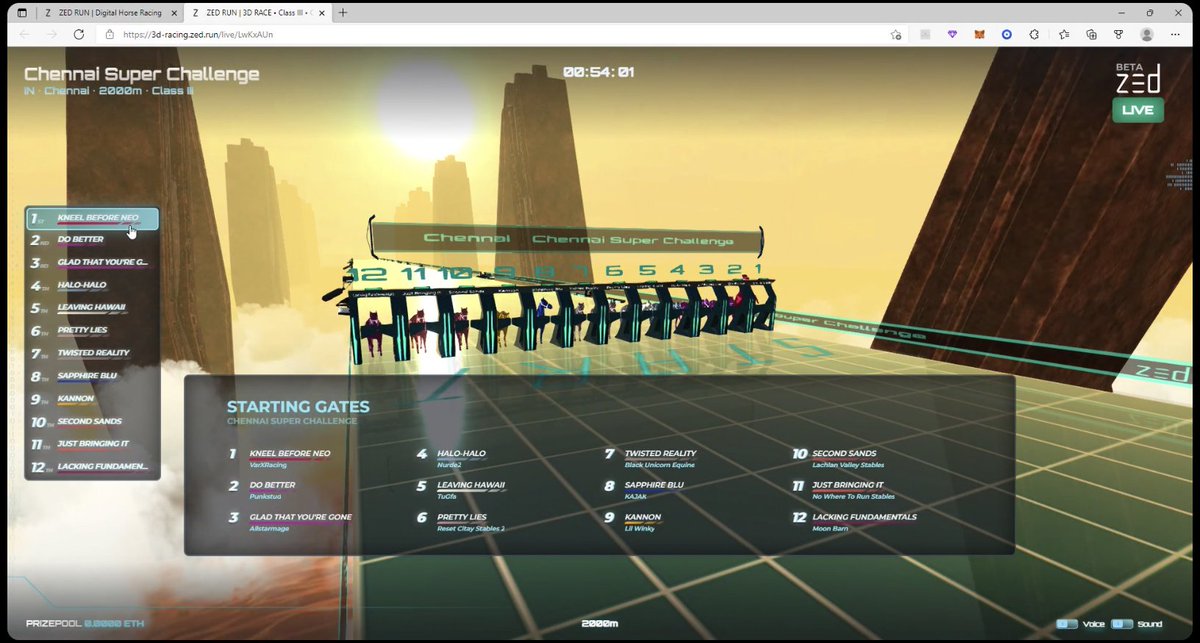Click gate 12 LACKING FUNDAMENTALS entry
Screen dimensions: 1200x643
855,522
